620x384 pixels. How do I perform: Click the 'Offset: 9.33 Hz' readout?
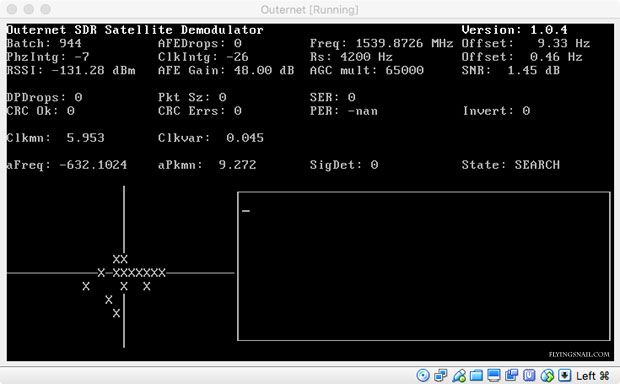pos(526,44)
